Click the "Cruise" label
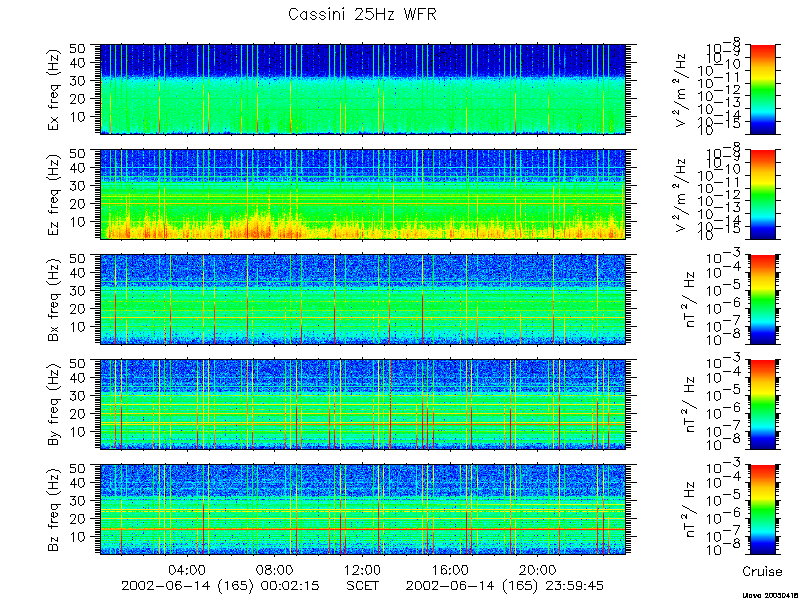The image size is (800, 600). point(762,571)
